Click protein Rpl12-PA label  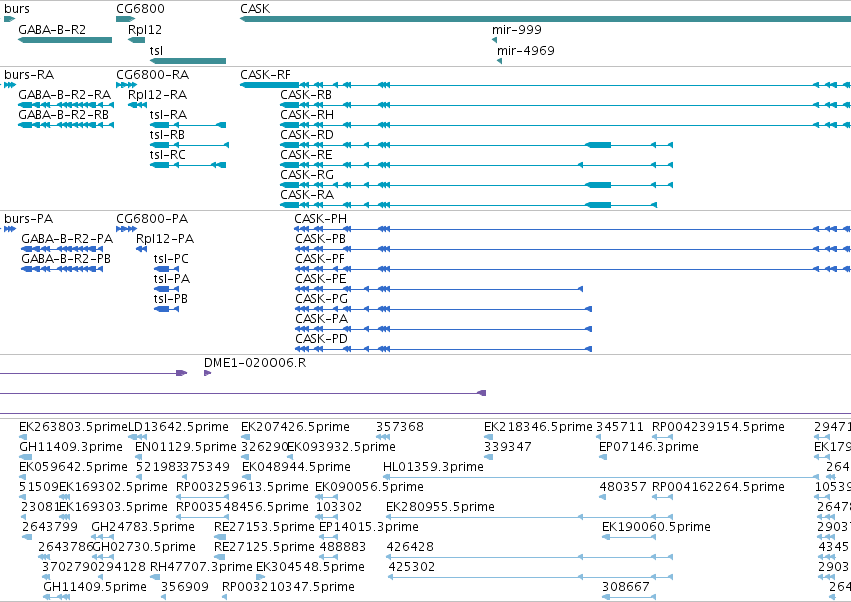tap(164, 239)
